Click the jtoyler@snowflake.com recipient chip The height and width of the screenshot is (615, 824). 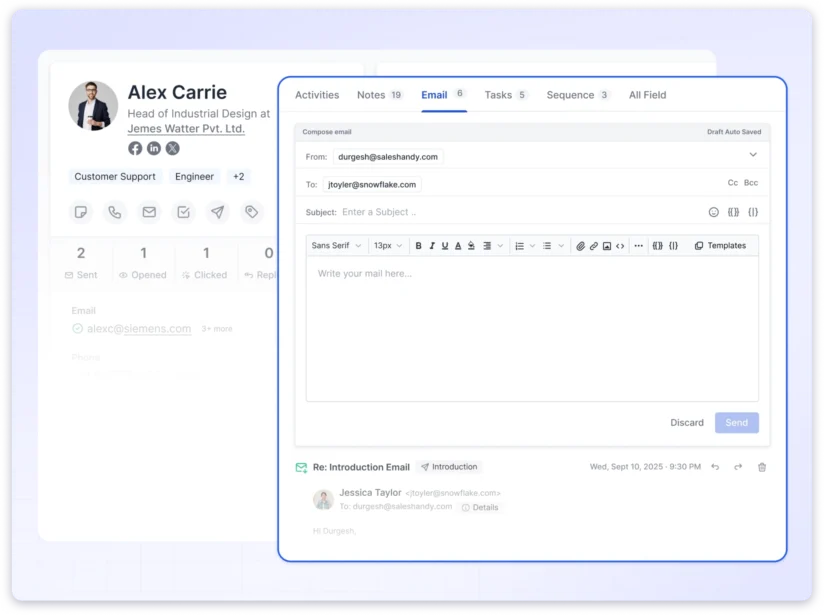(372, 184)
